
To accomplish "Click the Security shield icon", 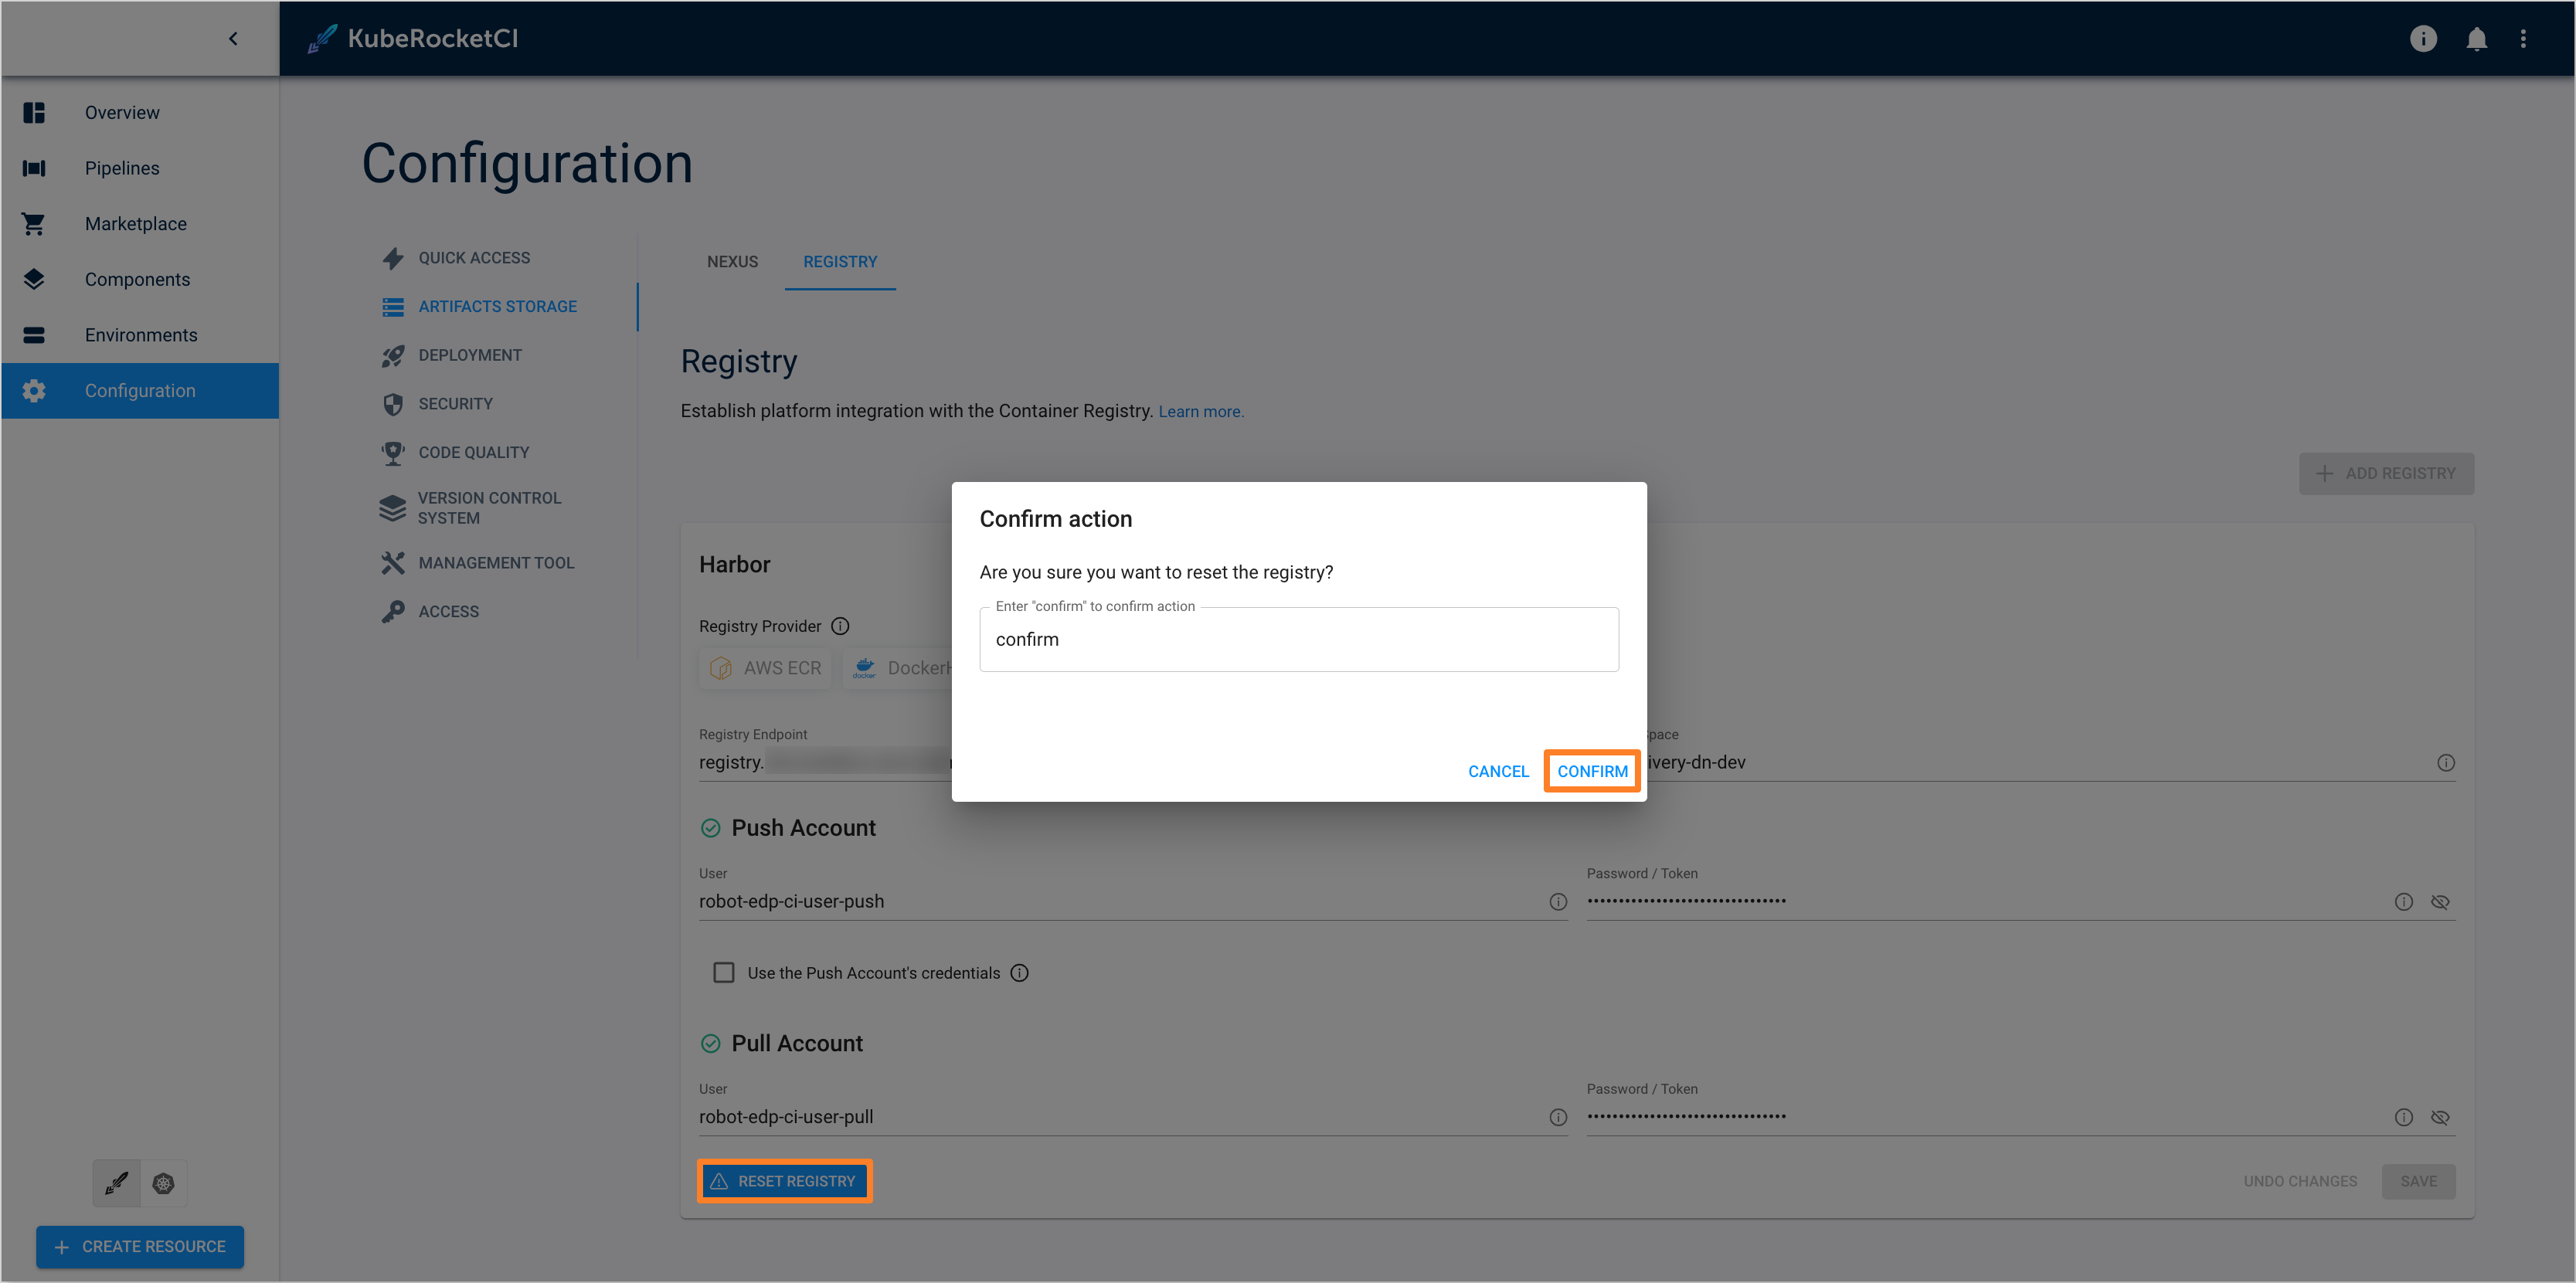I will point(393,404).
